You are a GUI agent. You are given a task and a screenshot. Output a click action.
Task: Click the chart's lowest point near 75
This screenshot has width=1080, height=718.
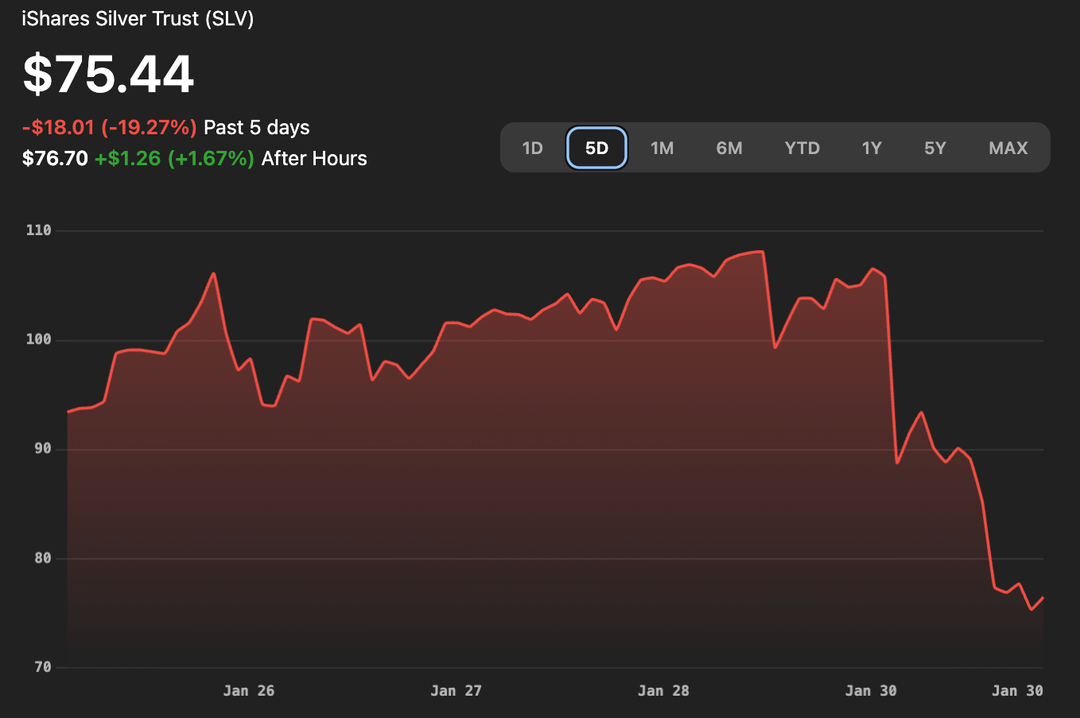1031,609
